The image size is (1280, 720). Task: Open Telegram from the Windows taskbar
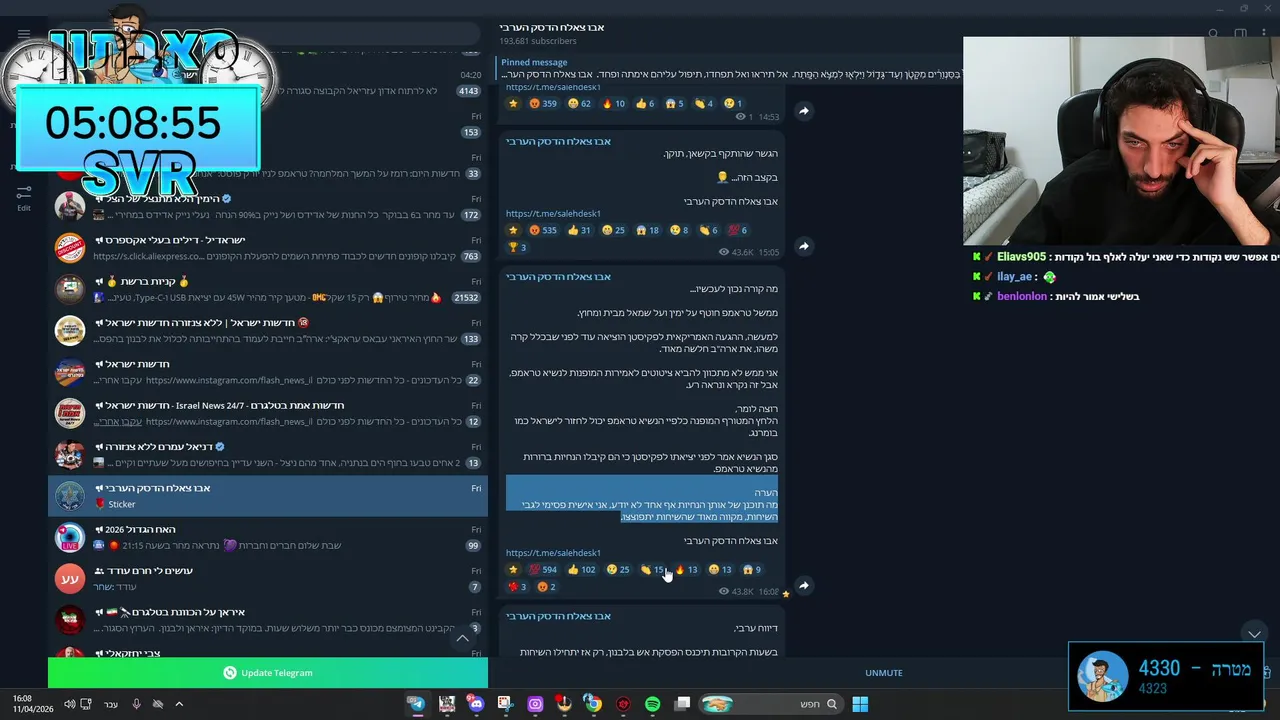(x=416, y=704)
